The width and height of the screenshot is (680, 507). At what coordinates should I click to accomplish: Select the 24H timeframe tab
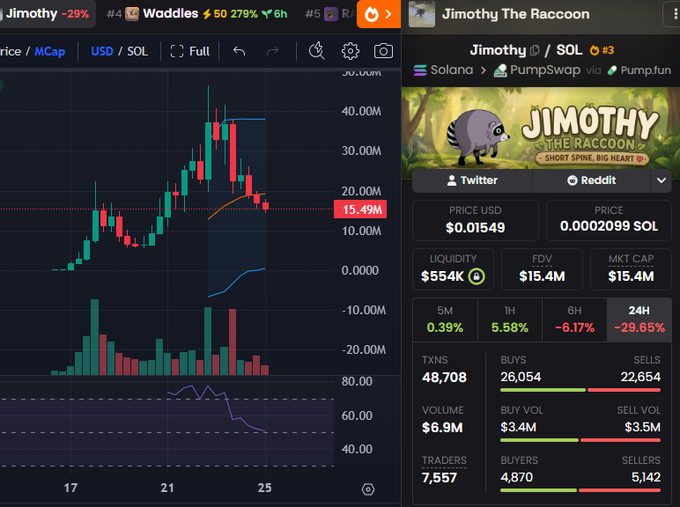point(639,320)
